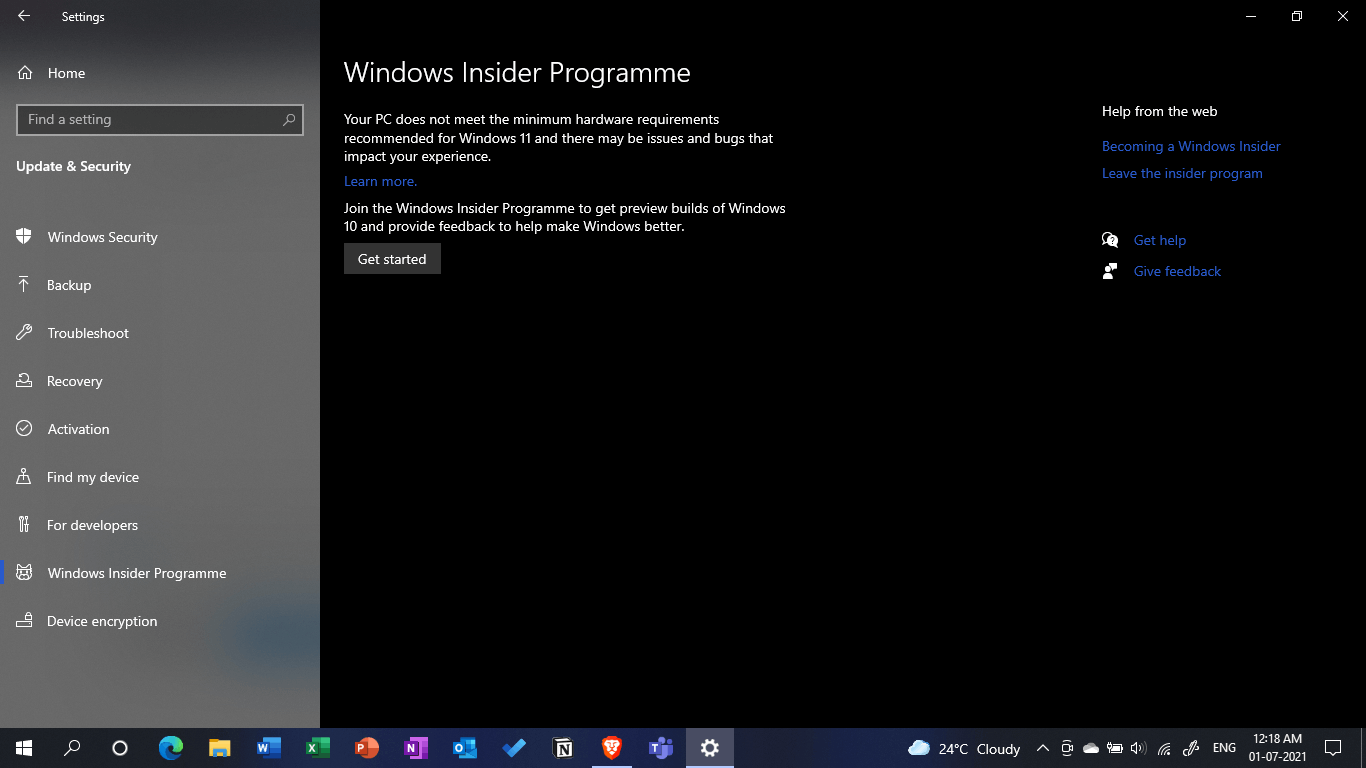Open the Windows Start menu

click(x=24, y=748)
